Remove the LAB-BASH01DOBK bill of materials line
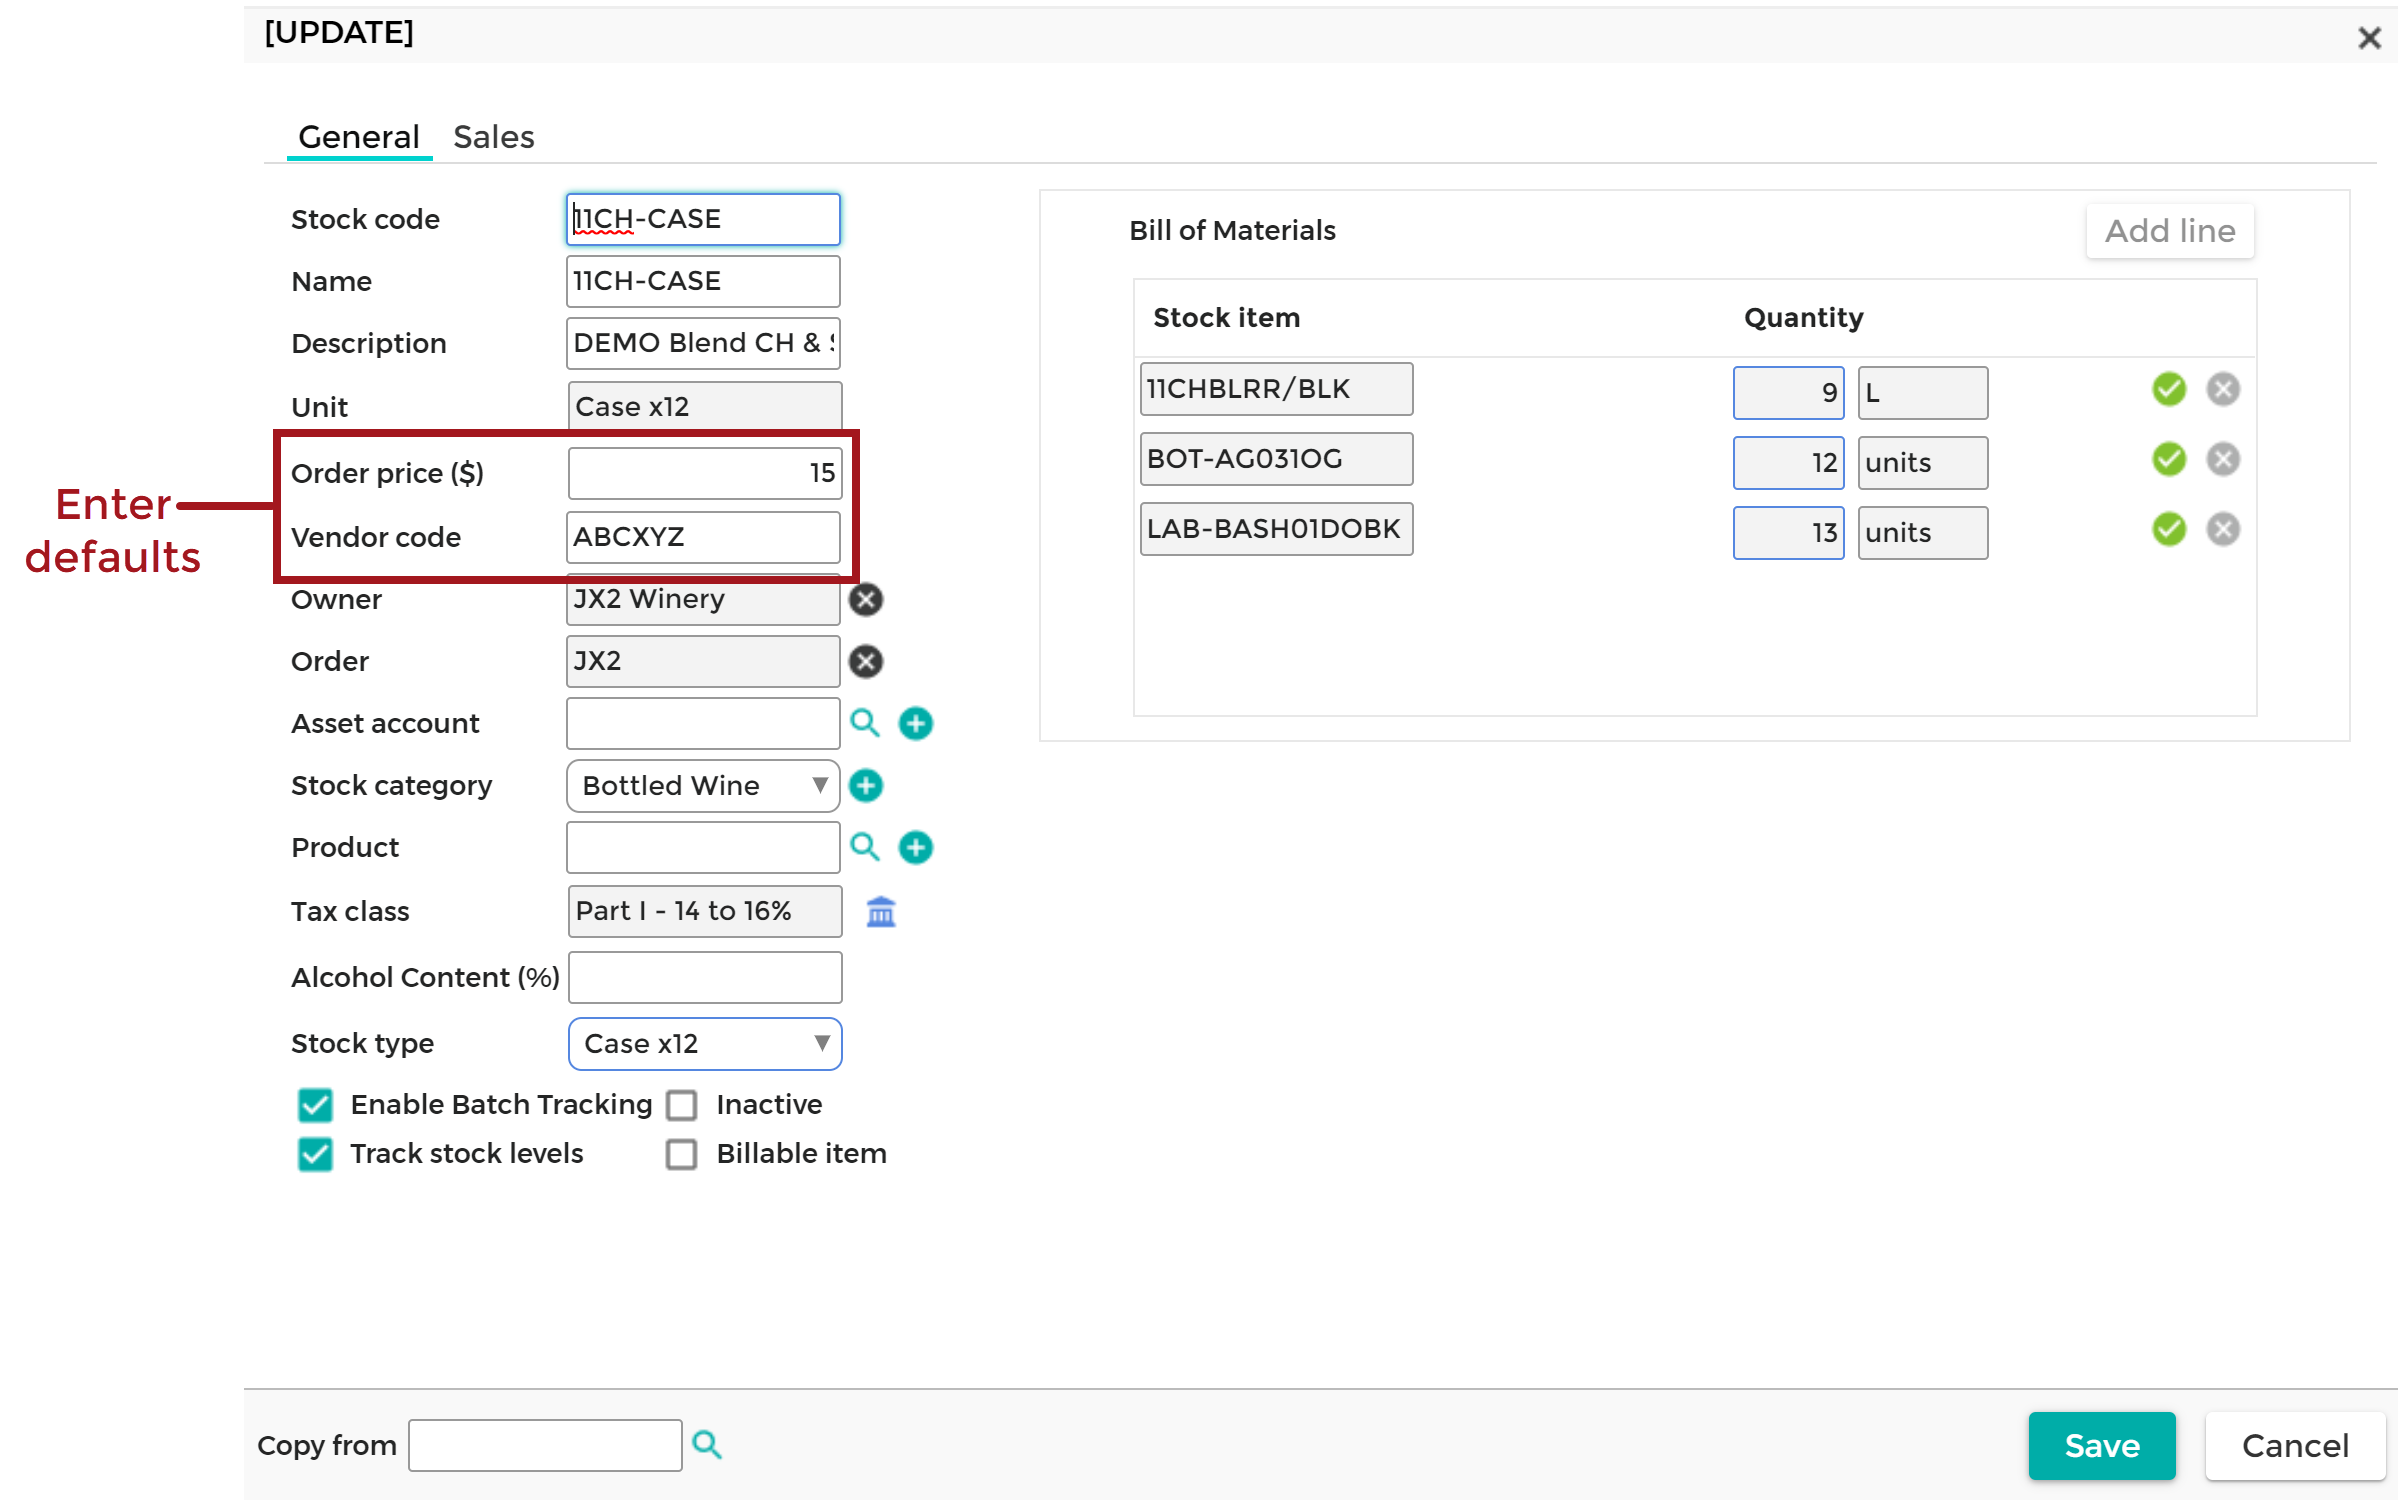Image resolution: width=2408 pixels, height=1512 pixels. [2222, 529]
